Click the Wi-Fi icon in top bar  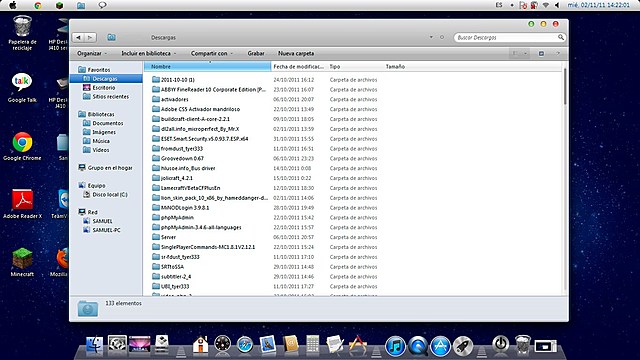546,5
